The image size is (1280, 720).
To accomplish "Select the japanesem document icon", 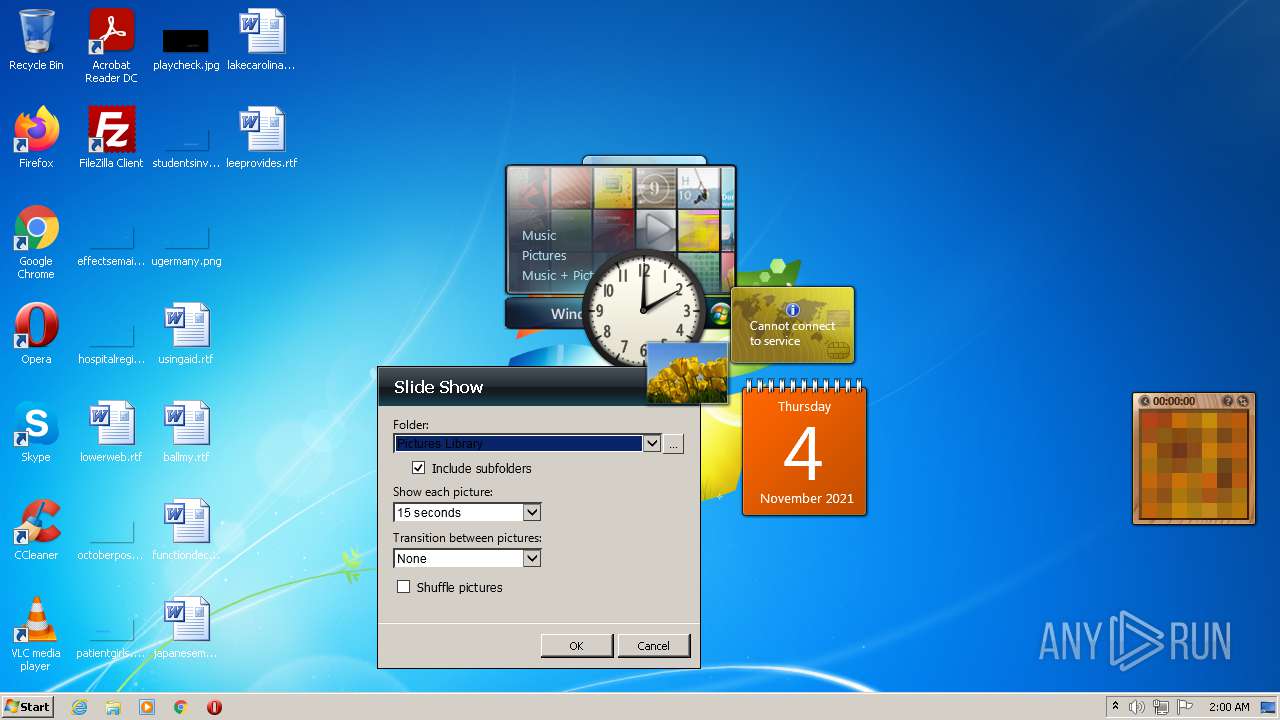I will tap(186, 628).
